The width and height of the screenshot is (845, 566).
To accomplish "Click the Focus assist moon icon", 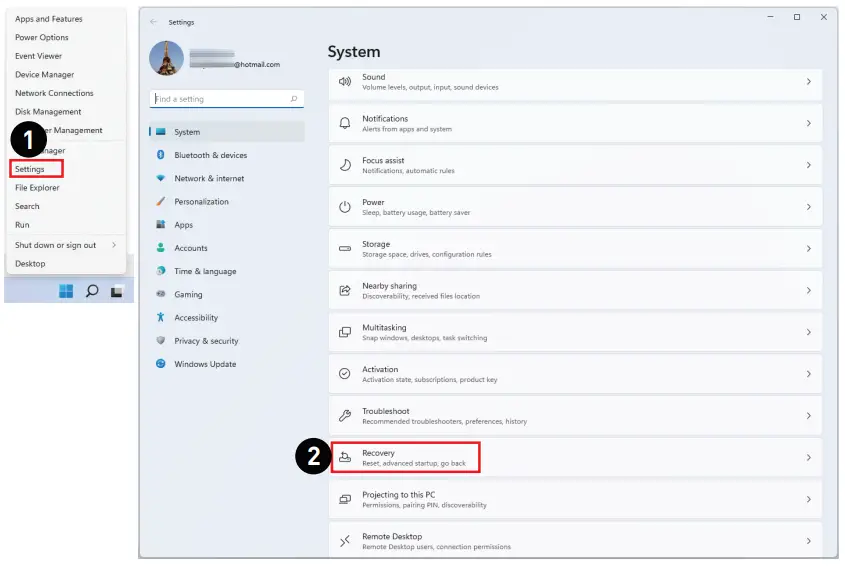I will point(345,165).
